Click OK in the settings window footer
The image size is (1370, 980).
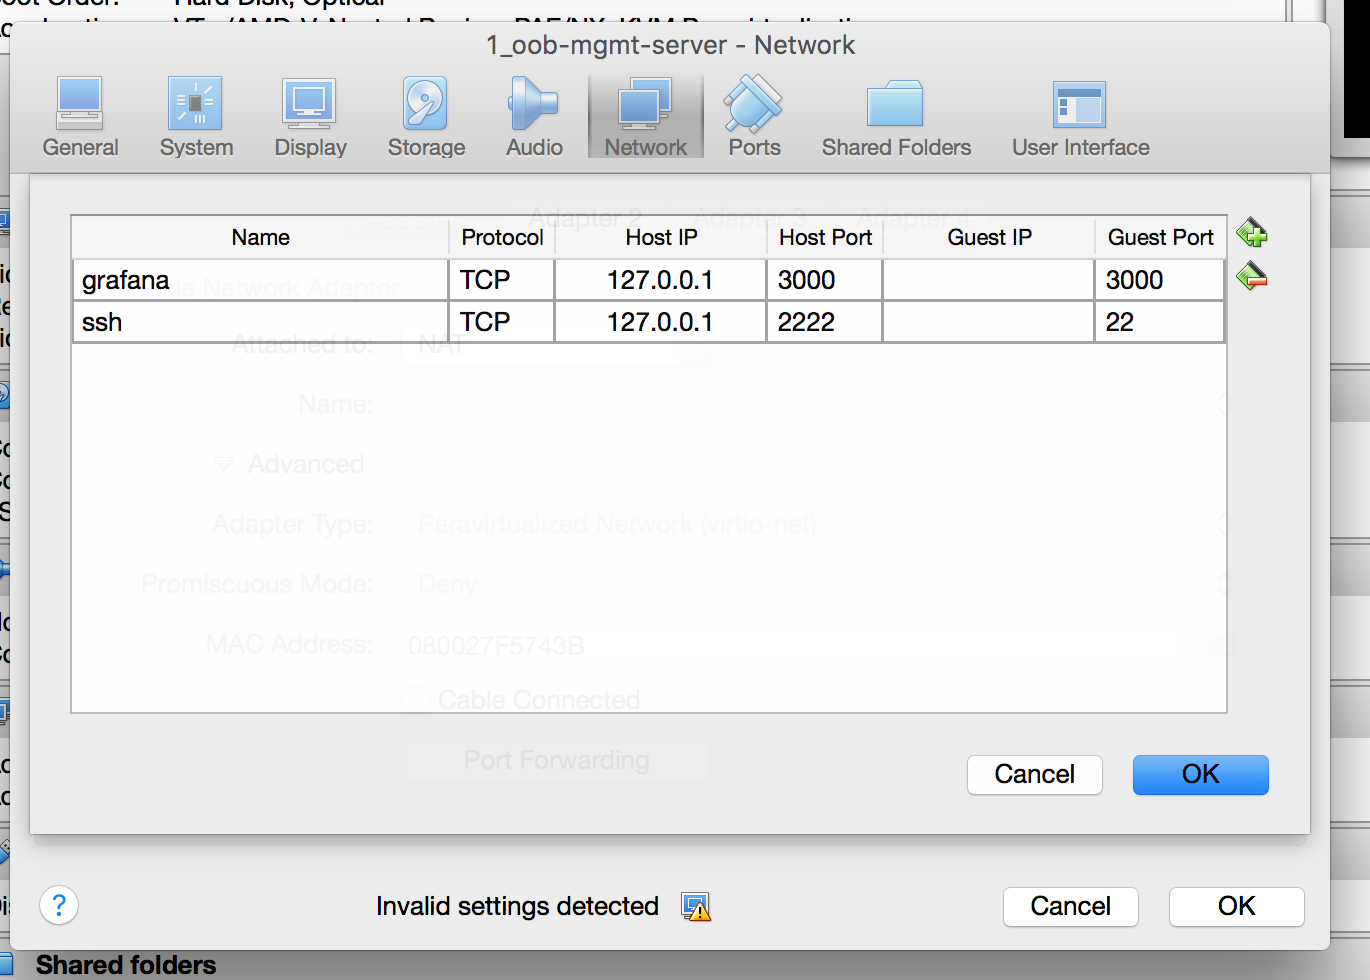1236,906
